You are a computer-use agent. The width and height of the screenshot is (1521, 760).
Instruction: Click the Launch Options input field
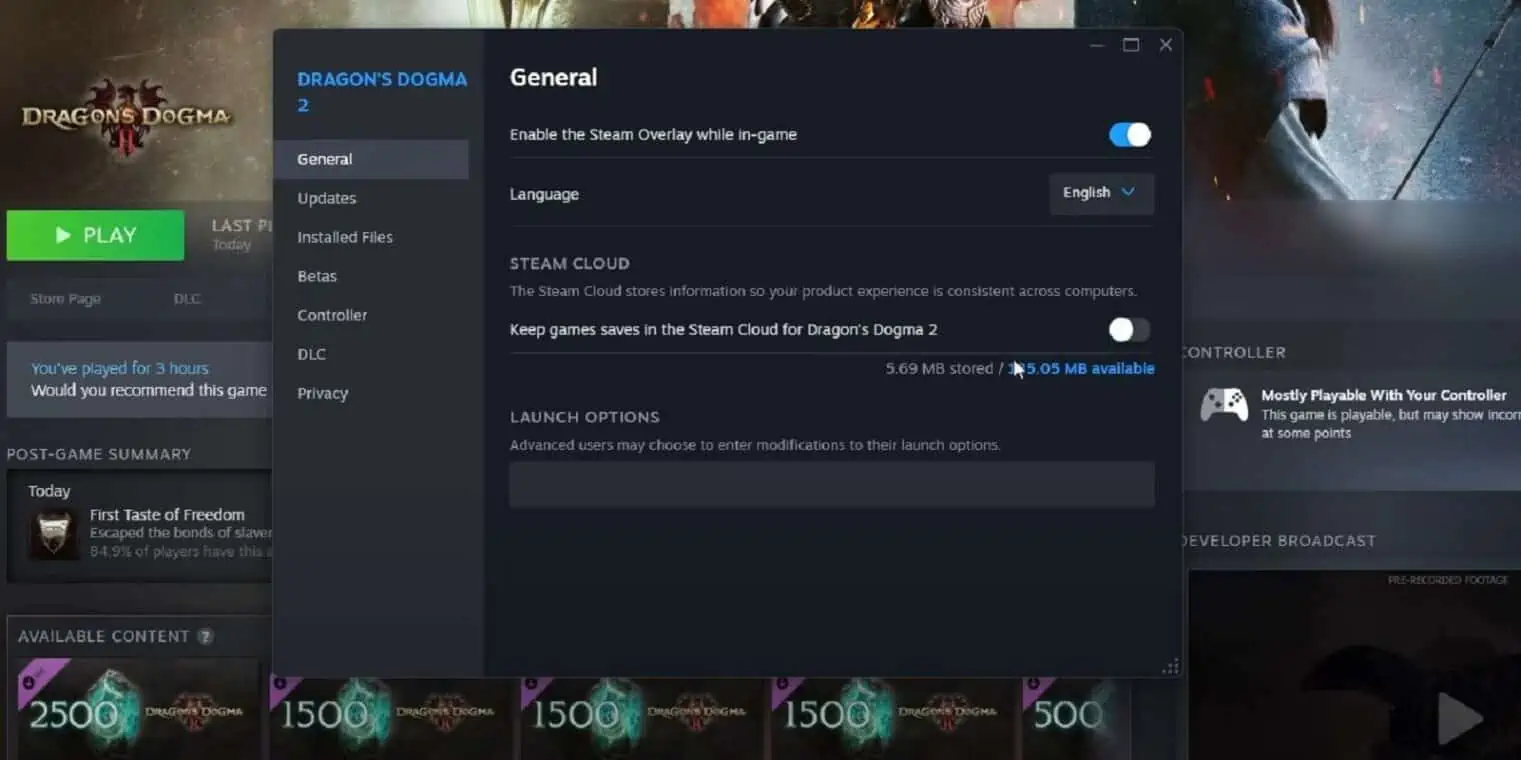point(832,484)
